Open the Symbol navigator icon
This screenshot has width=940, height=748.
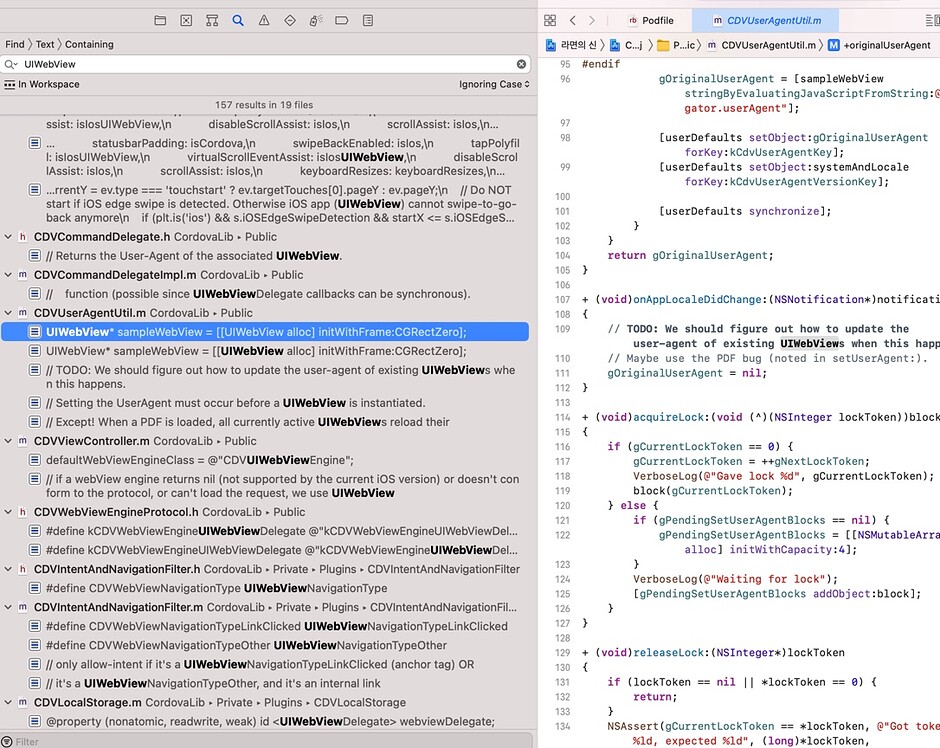click(212, 20)
